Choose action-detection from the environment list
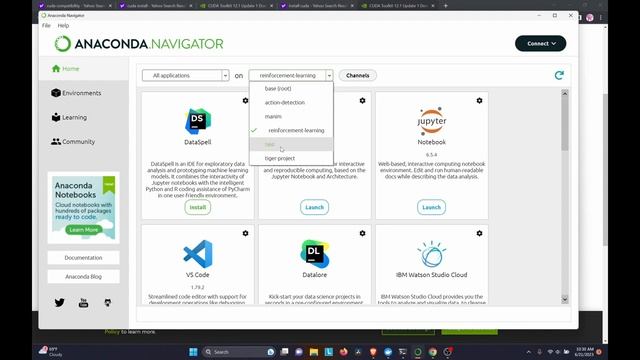The width and height of the screenshot is (640, 360). [x=291, y=102]
